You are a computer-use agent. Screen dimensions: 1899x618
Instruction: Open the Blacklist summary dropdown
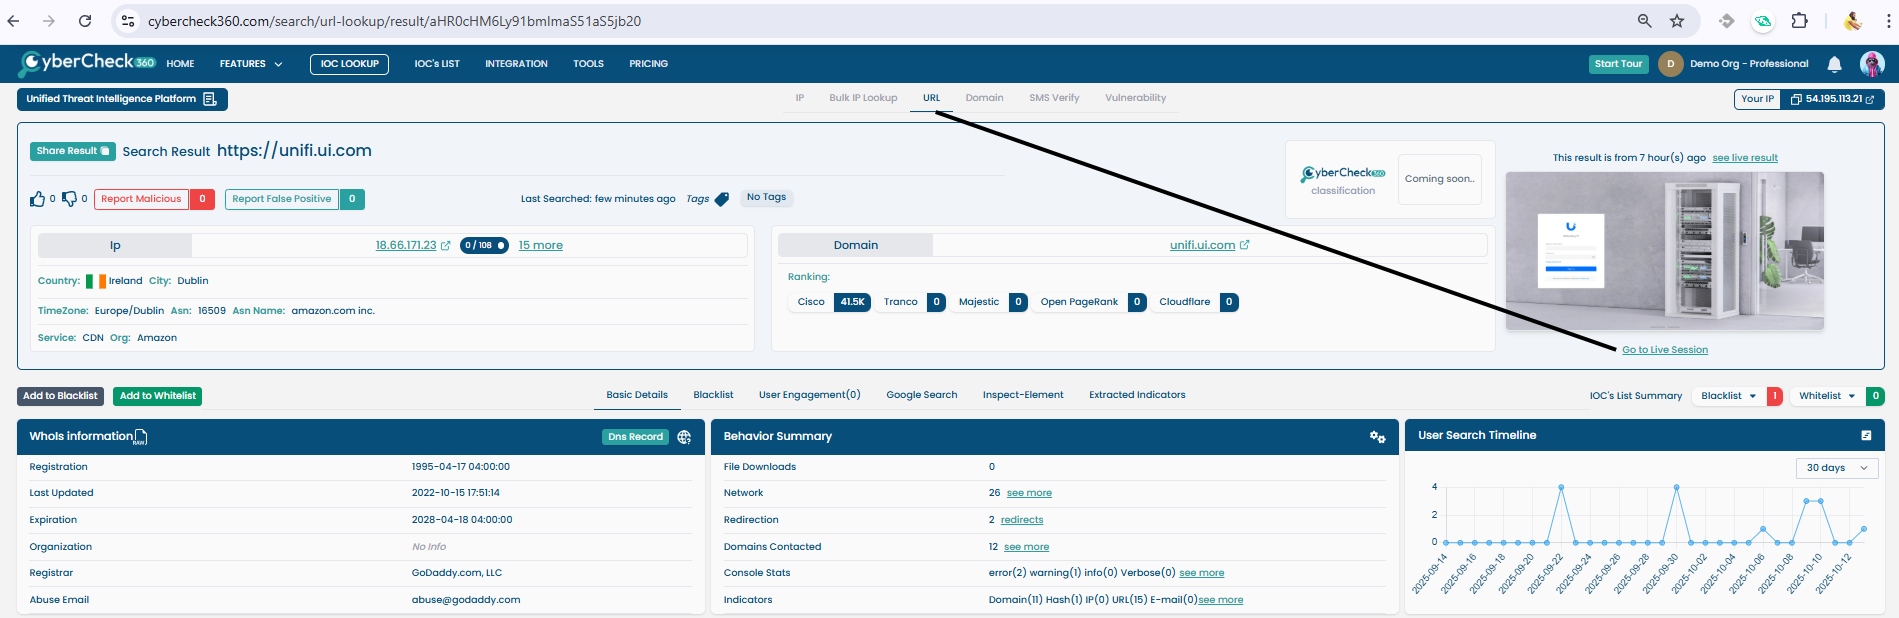click(1729, 396)
